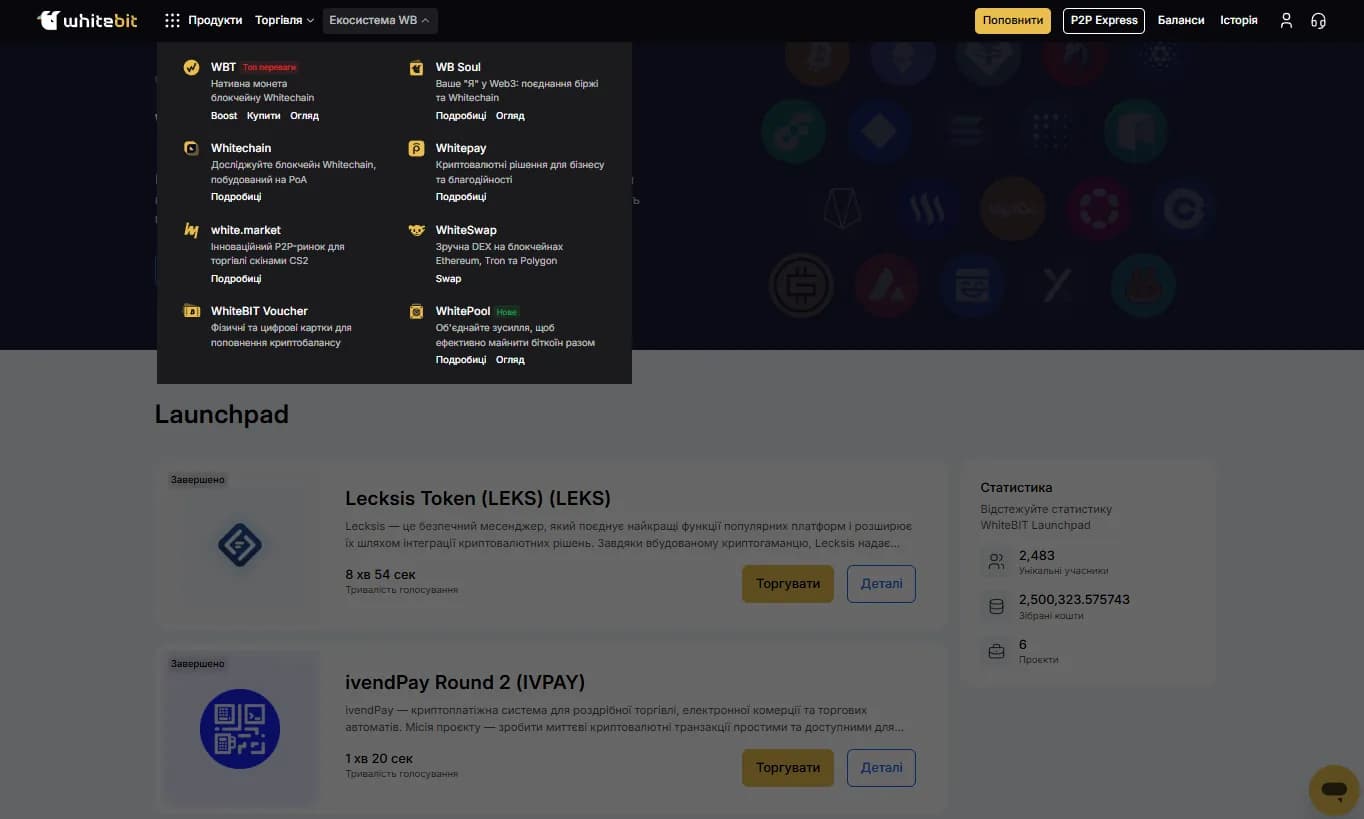Click Купити under WBT

click(264, 116)
